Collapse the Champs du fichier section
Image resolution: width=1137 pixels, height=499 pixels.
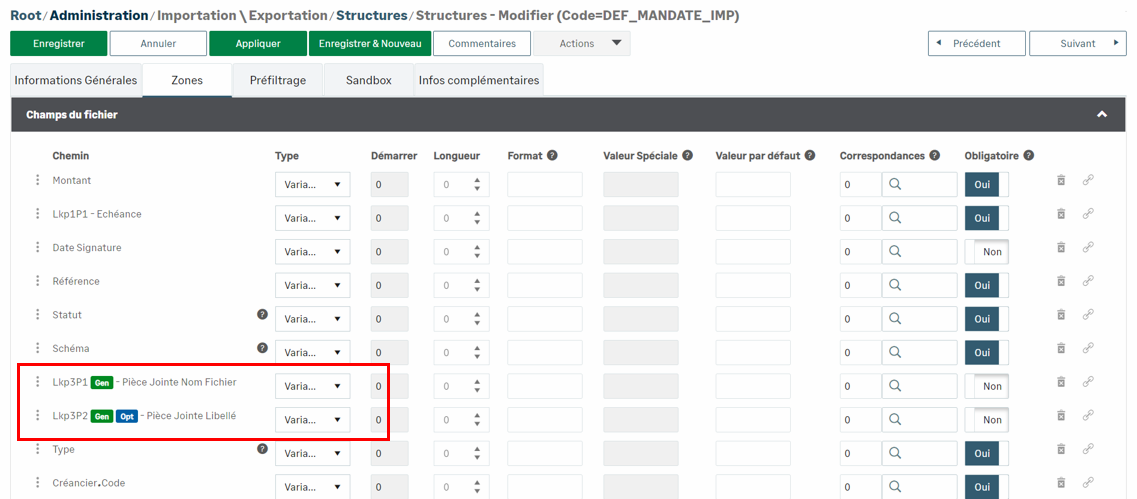pos(1101,115)
